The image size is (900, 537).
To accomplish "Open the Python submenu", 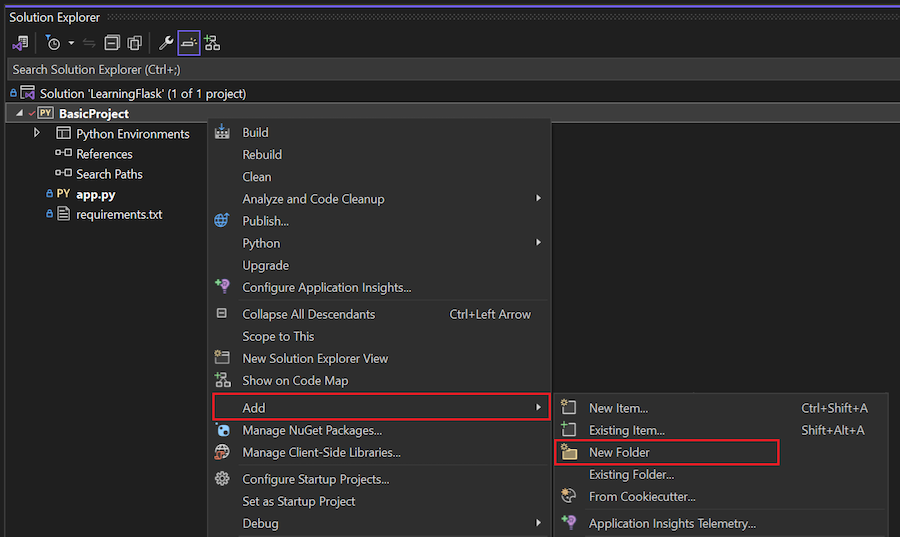I will click(x=261, y=243).
